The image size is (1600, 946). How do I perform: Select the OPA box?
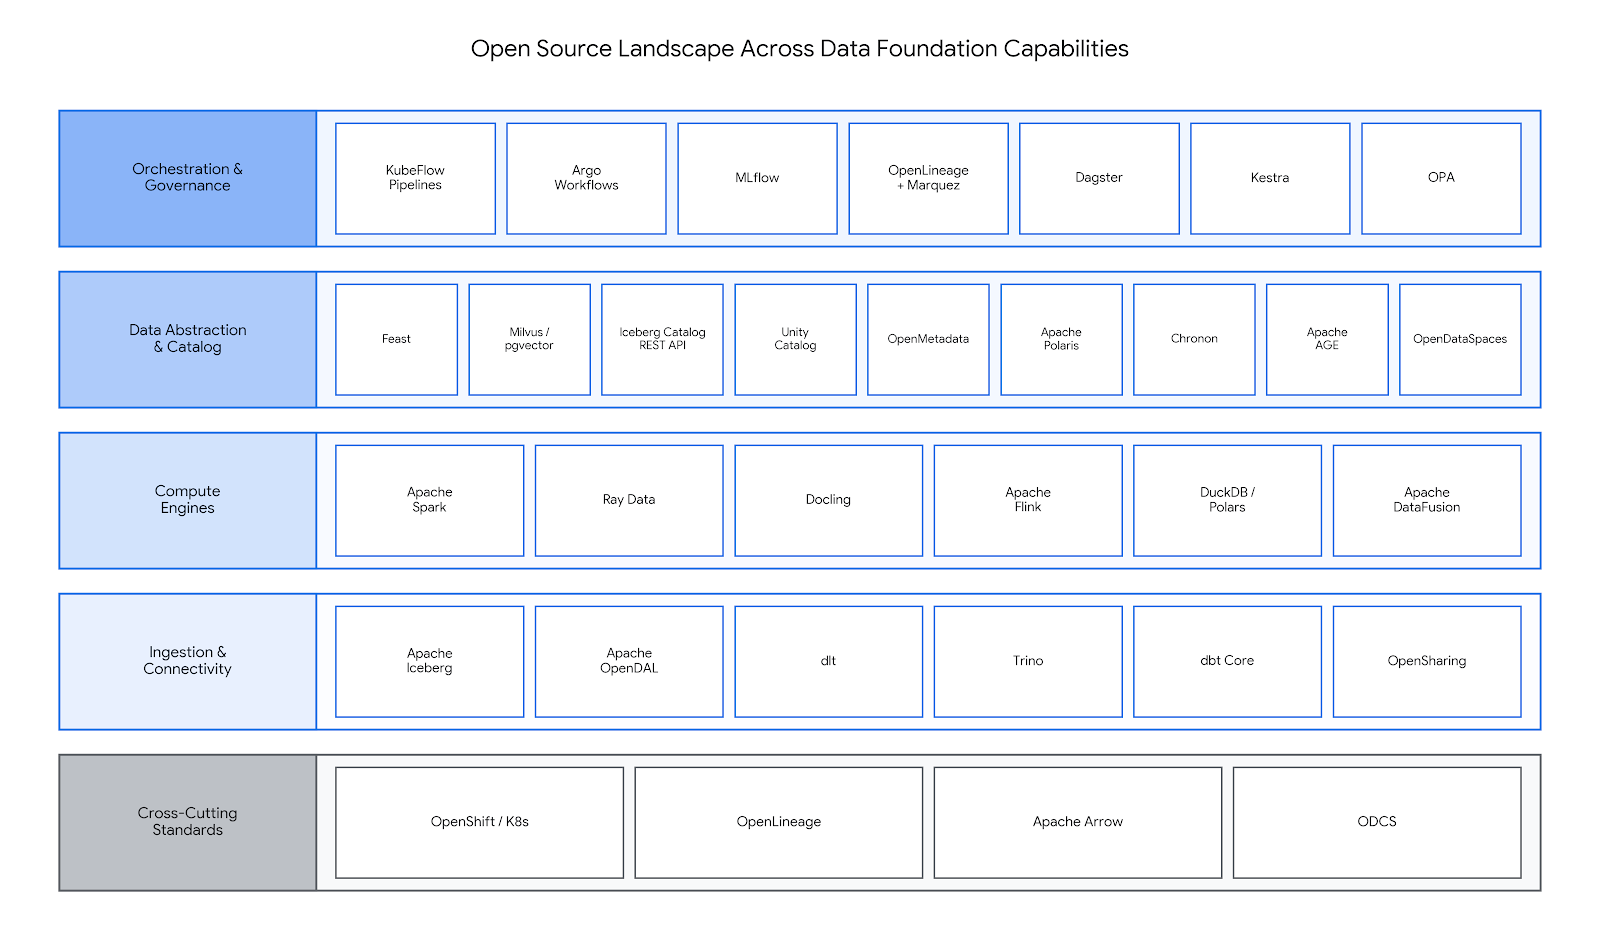[x=1441, y=178]
